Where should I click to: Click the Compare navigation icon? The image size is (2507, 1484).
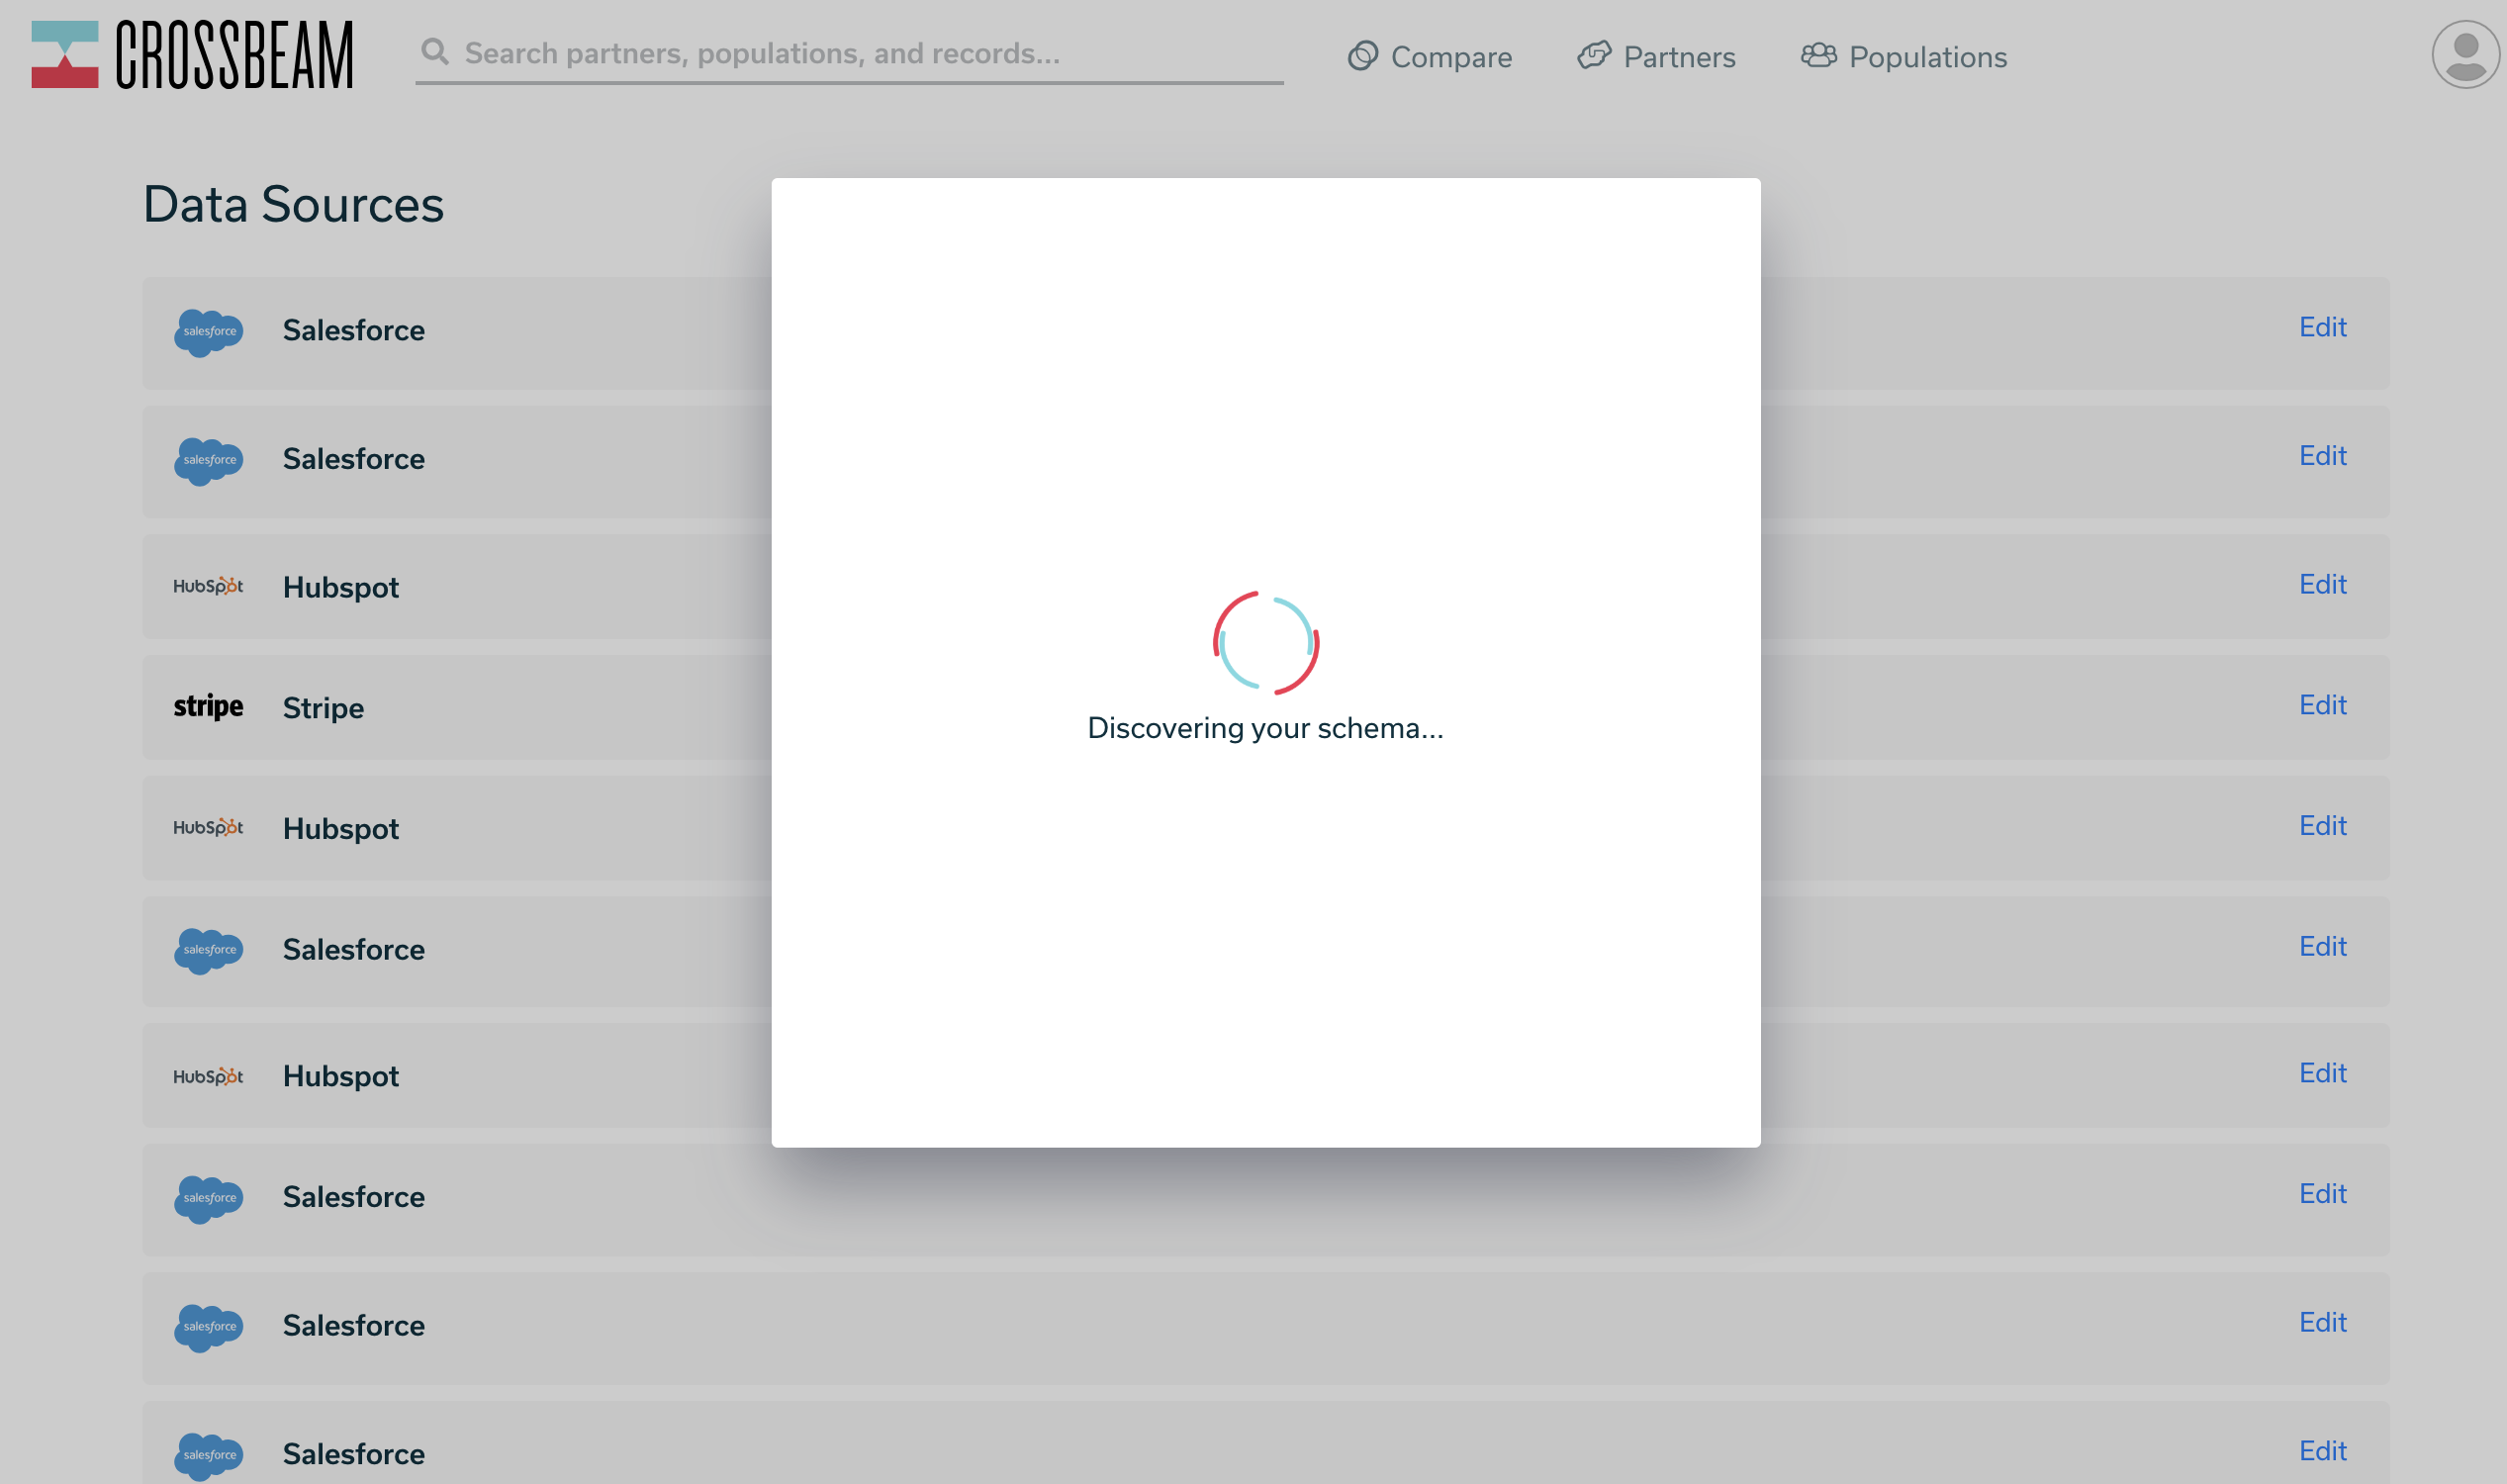tap(1364, 56)
